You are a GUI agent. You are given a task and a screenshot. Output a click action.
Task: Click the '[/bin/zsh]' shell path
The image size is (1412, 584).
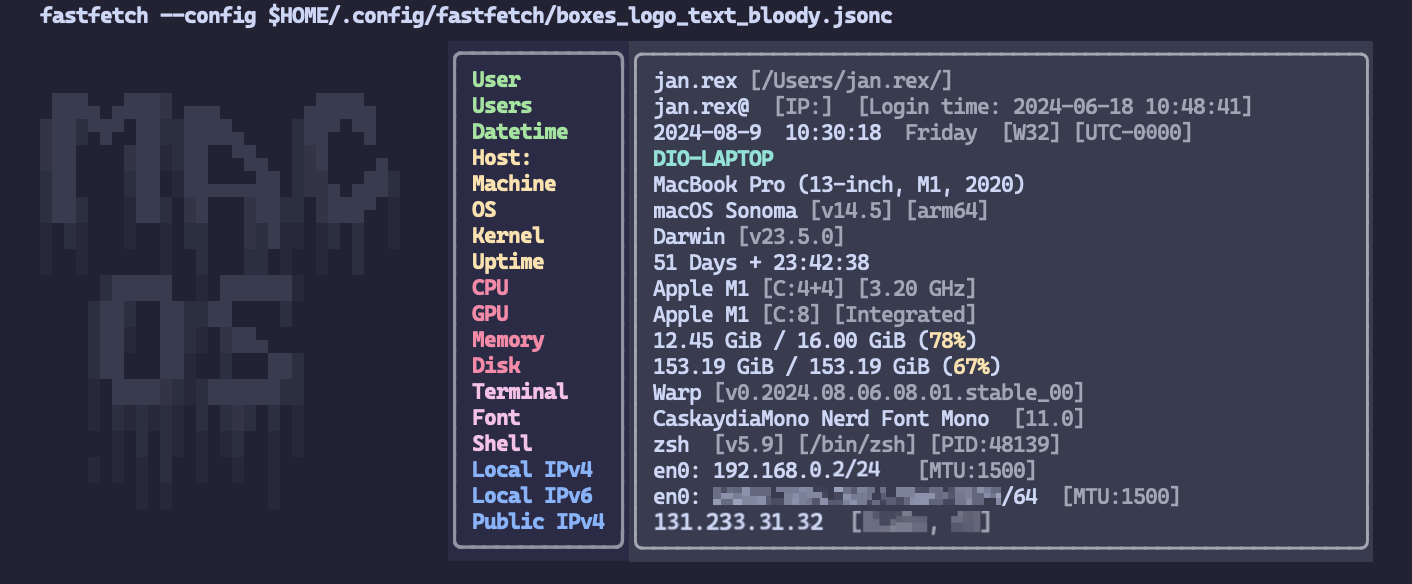coord(857,444)
